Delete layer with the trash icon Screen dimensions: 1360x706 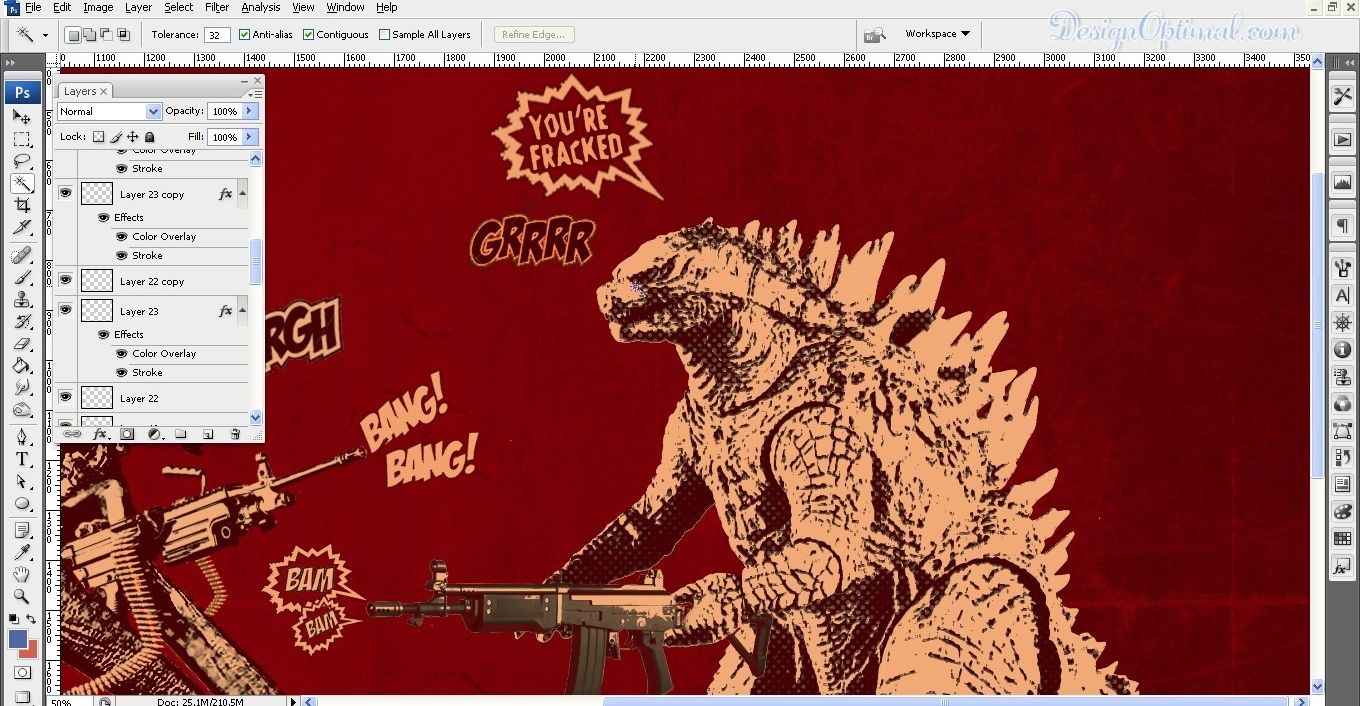[x=235, y=434]
